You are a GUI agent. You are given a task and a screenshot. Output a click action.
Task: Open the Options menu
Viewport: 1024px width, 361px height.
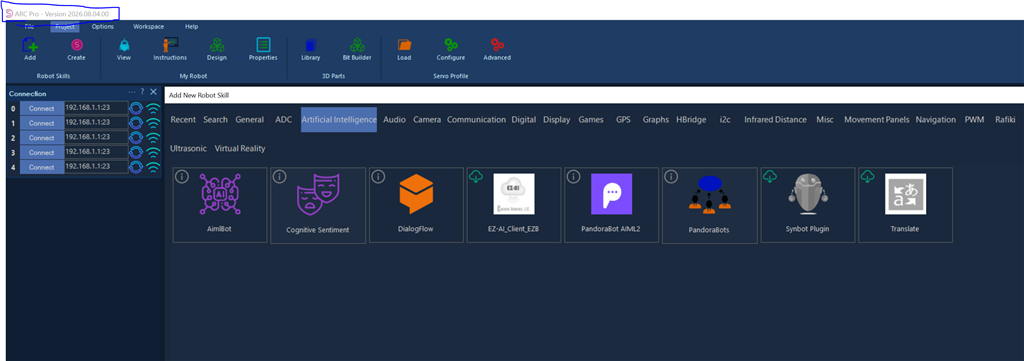coord(103,27)
